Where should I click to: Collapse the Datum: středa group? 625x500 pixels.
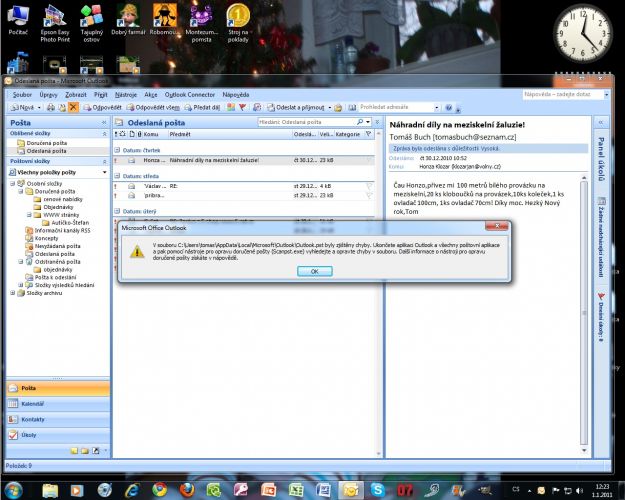117,176
